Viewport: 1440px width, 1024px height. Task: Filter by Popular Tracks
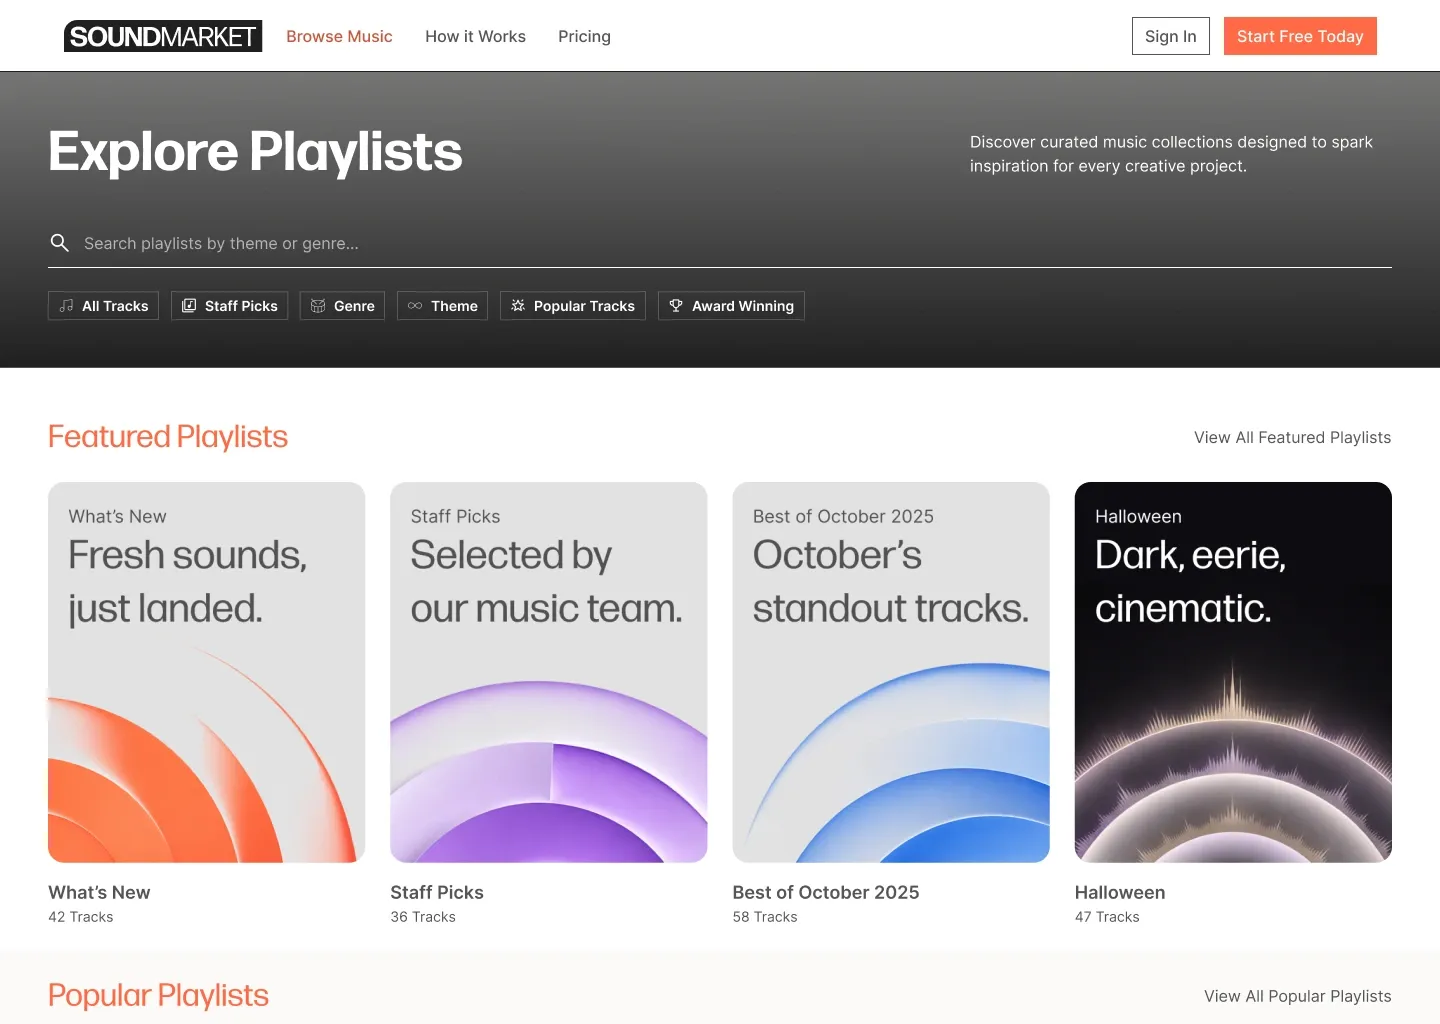573,306
